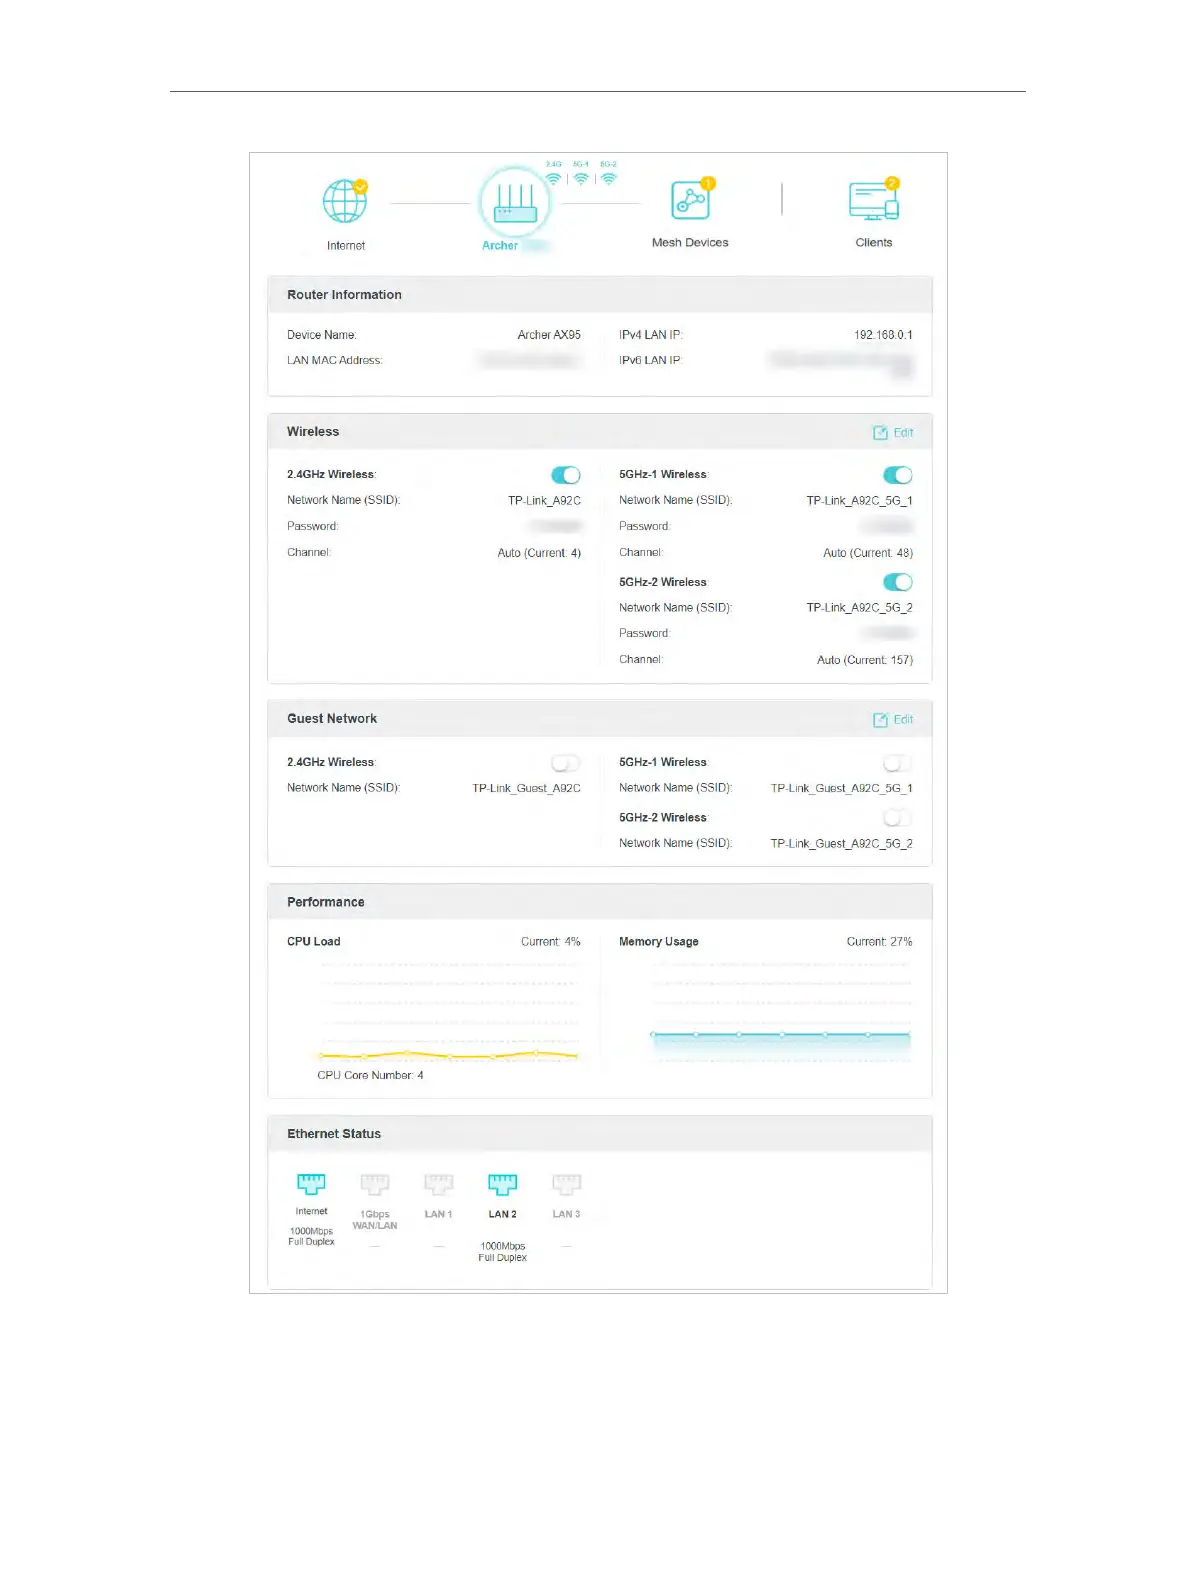Select the Archer router icon

pyautogui.click(x=516, y=202)
